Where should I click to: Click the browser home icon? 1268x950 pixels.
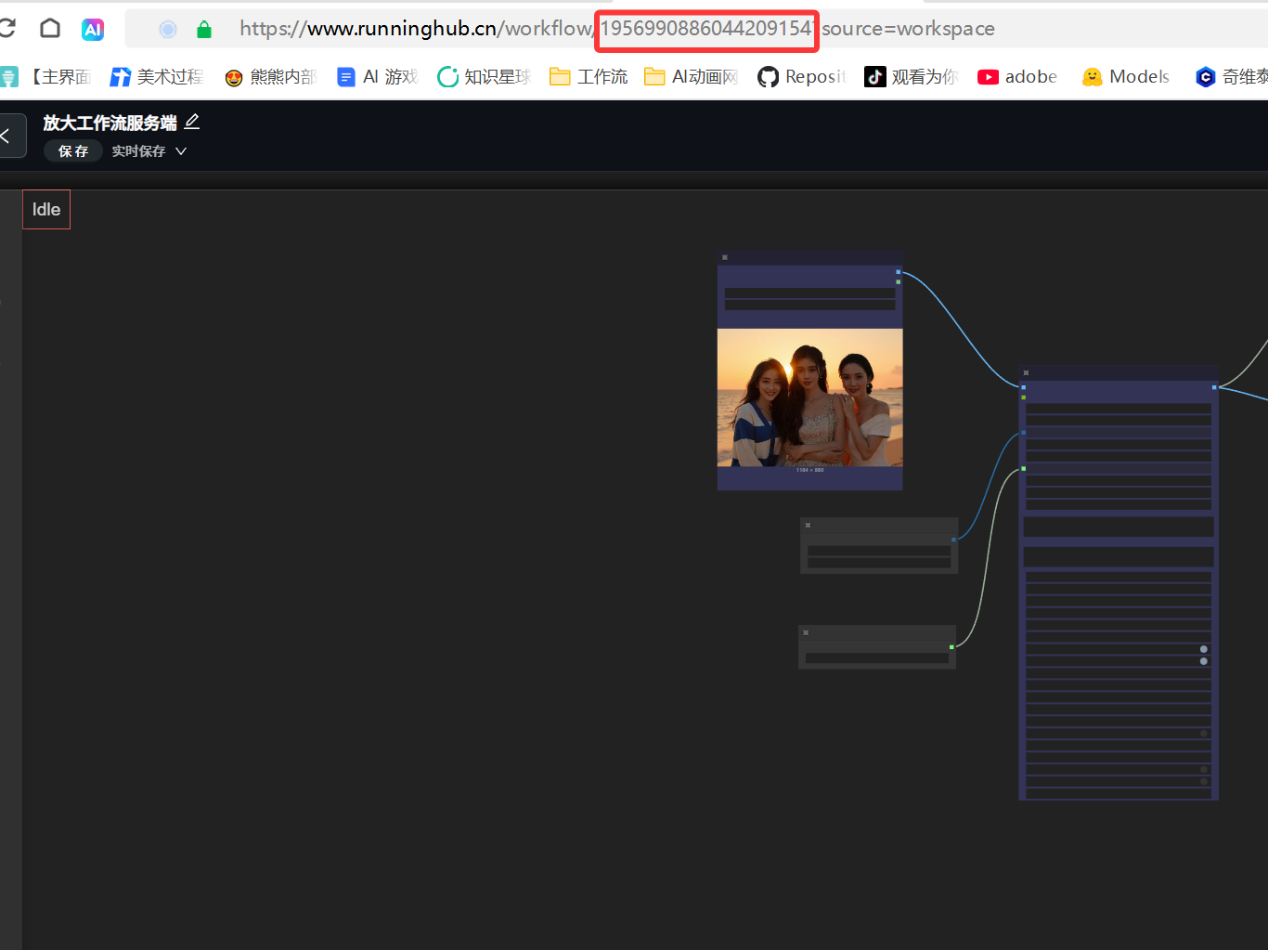coord(50,29)
